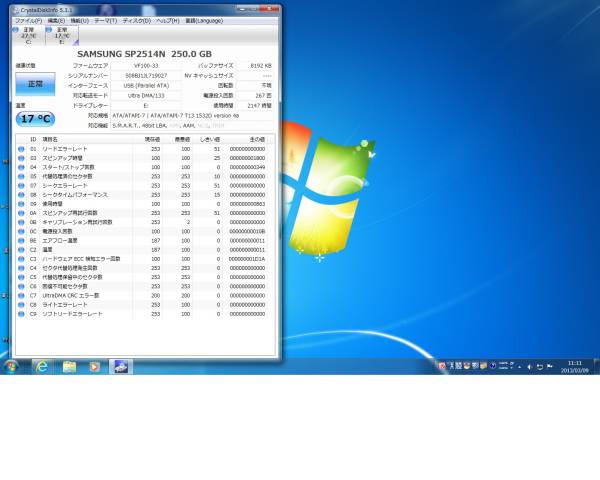Click status icon for attribute ID C4
The height and width of the screenshot is (480, 600).
pos(21,268)
